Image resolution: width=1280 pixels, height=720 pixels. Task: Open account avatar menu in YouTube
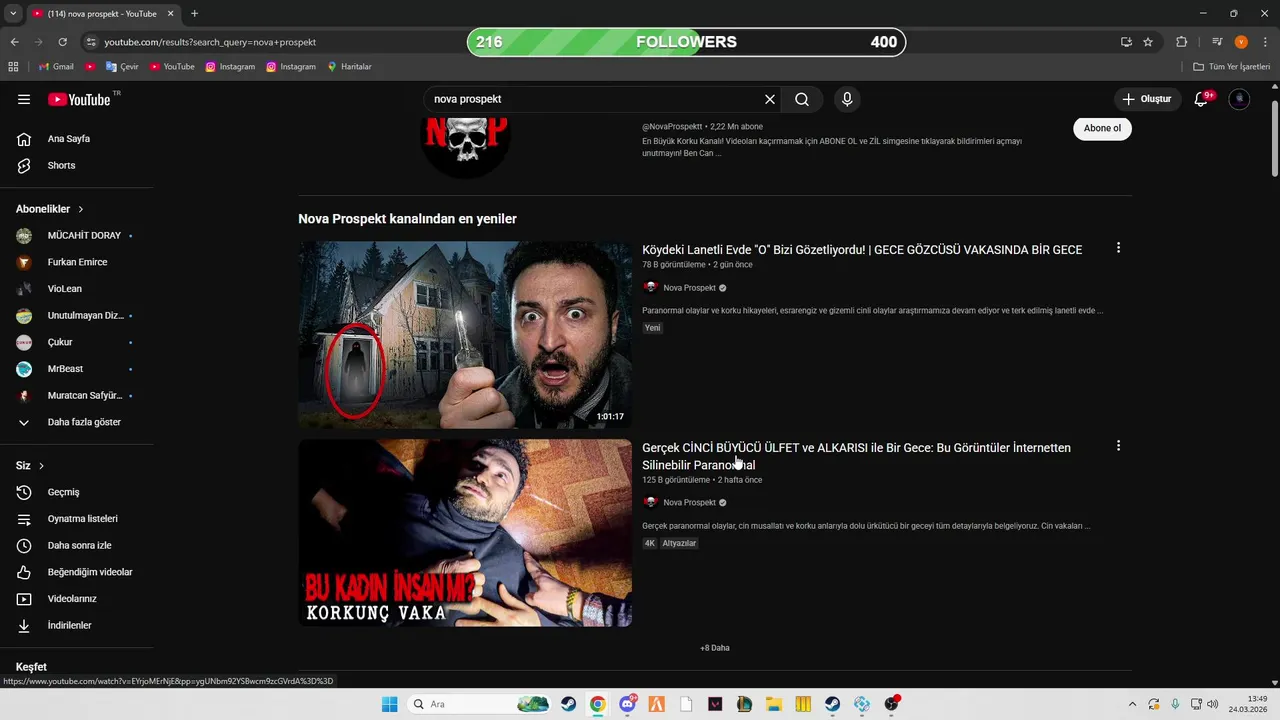1239,99
